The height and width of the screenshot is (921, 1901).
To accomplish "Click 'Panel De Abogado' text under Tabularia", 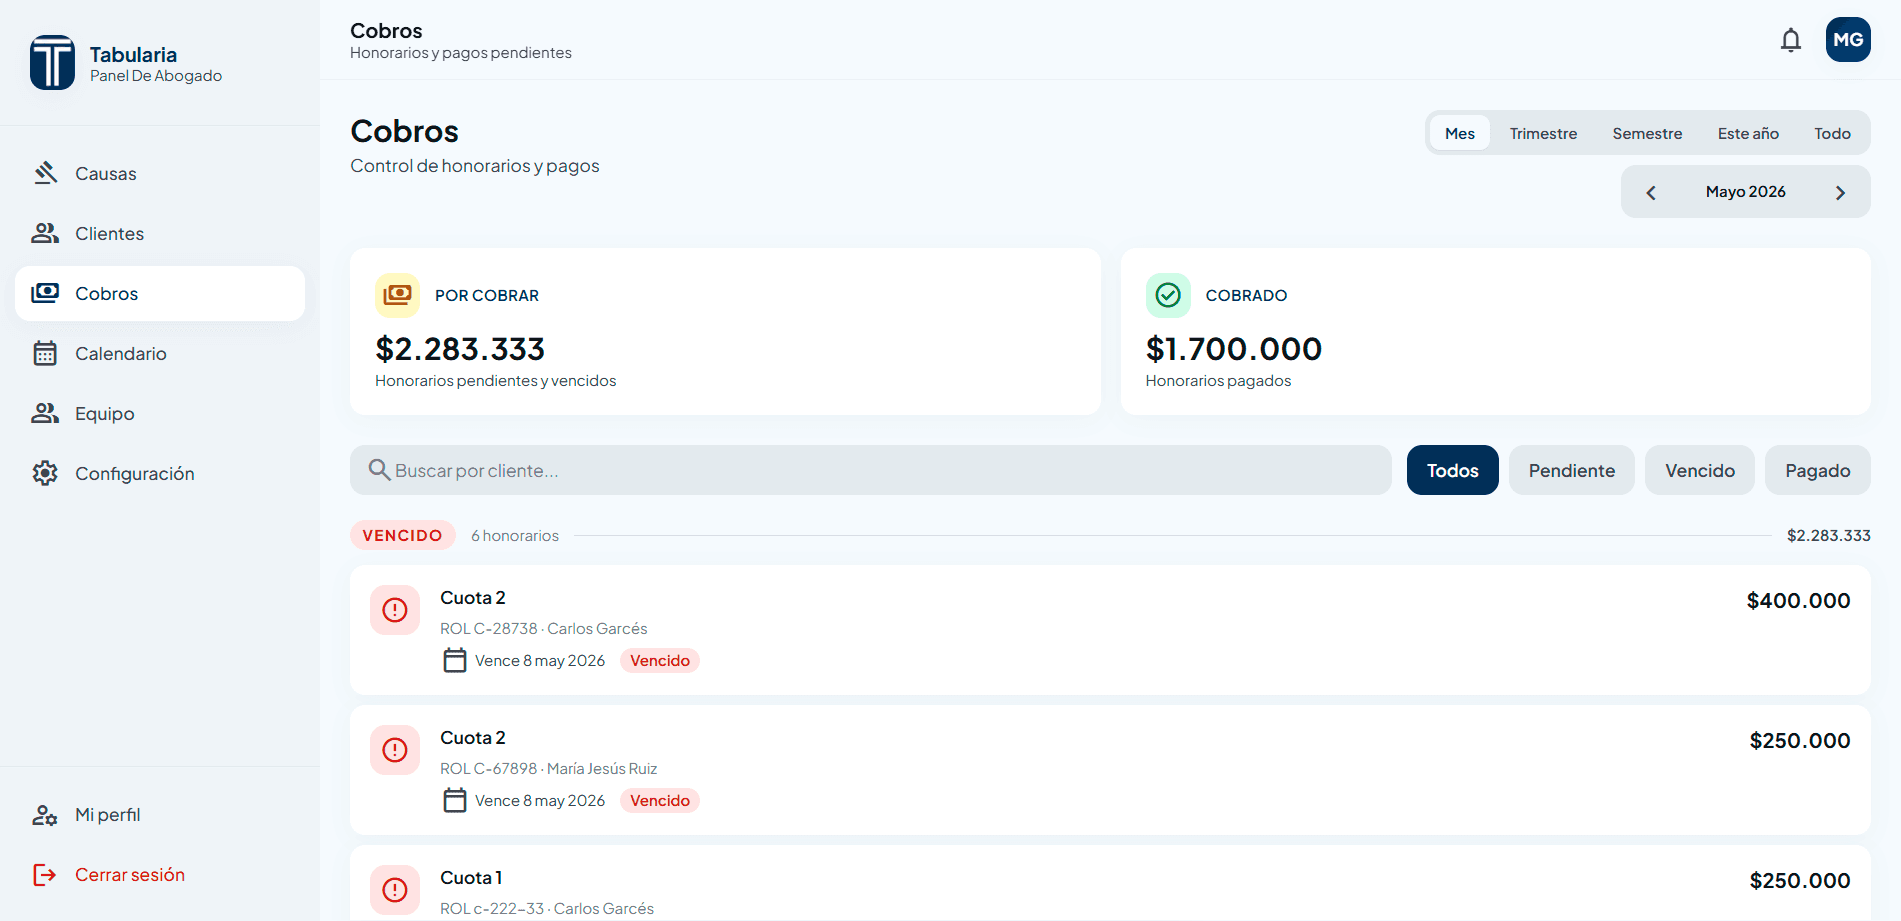I will pyautogui.click(x=156, y=76).
